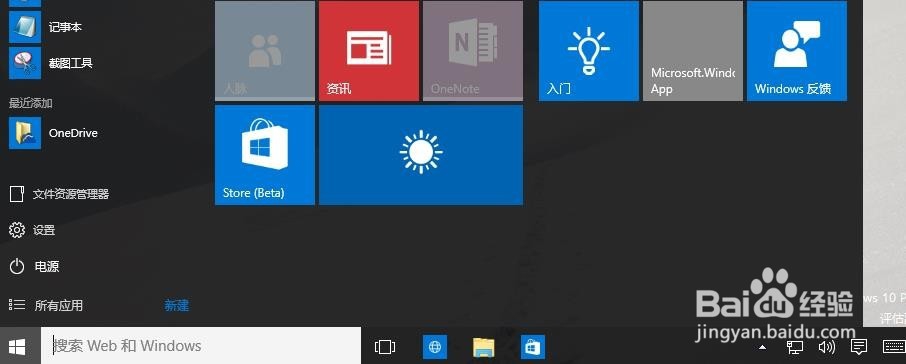The image size is (906, 364).
Task: Open the Windows Feedback (Windows 反馈) tile
Action: (x=797, y=51)
